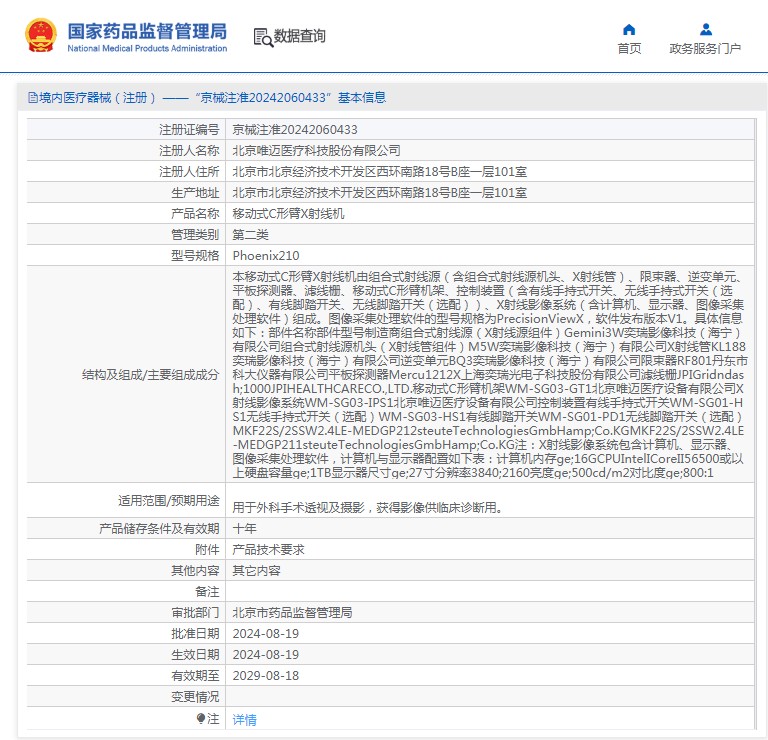Click the document icon before 境内医疗器械
The height and width of the screenshot is (740, 768).
click(33, 98)
